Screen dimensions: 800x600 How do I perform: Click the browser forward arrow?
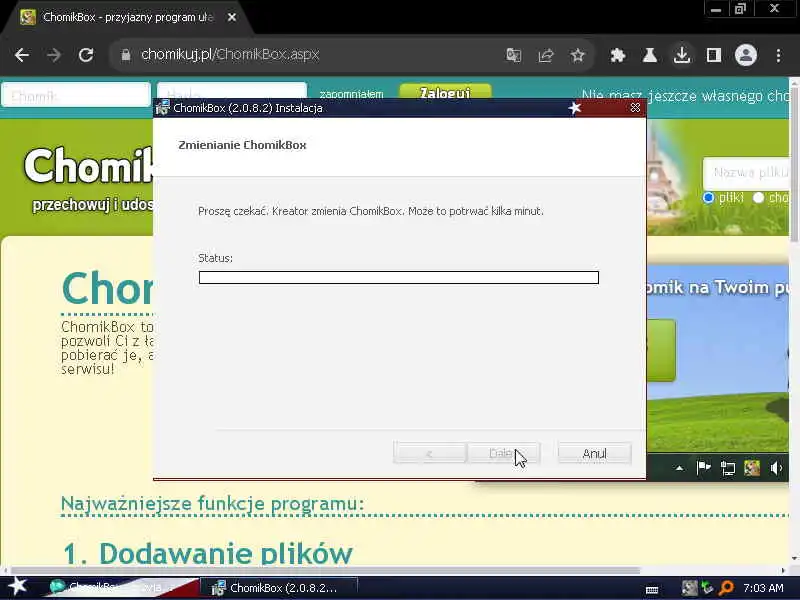tap(54, 55)
